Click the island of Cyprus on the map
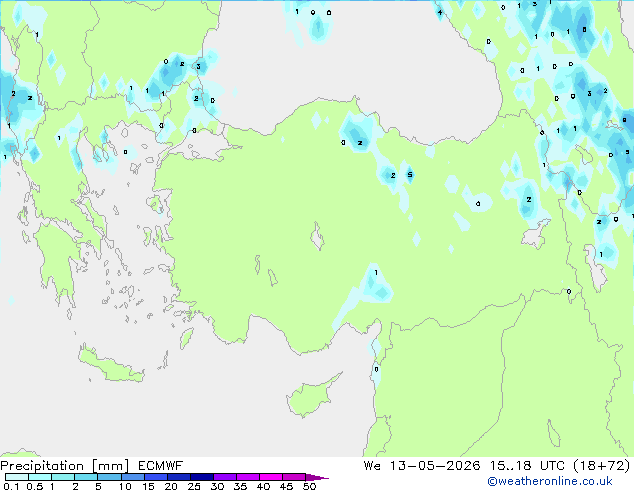634x490 pixels. (x=311, y=397)
